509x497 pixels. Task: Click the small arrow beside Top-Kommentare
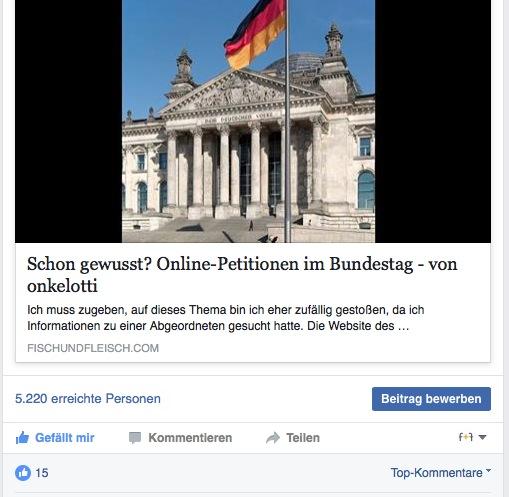(x=488, y=470)
